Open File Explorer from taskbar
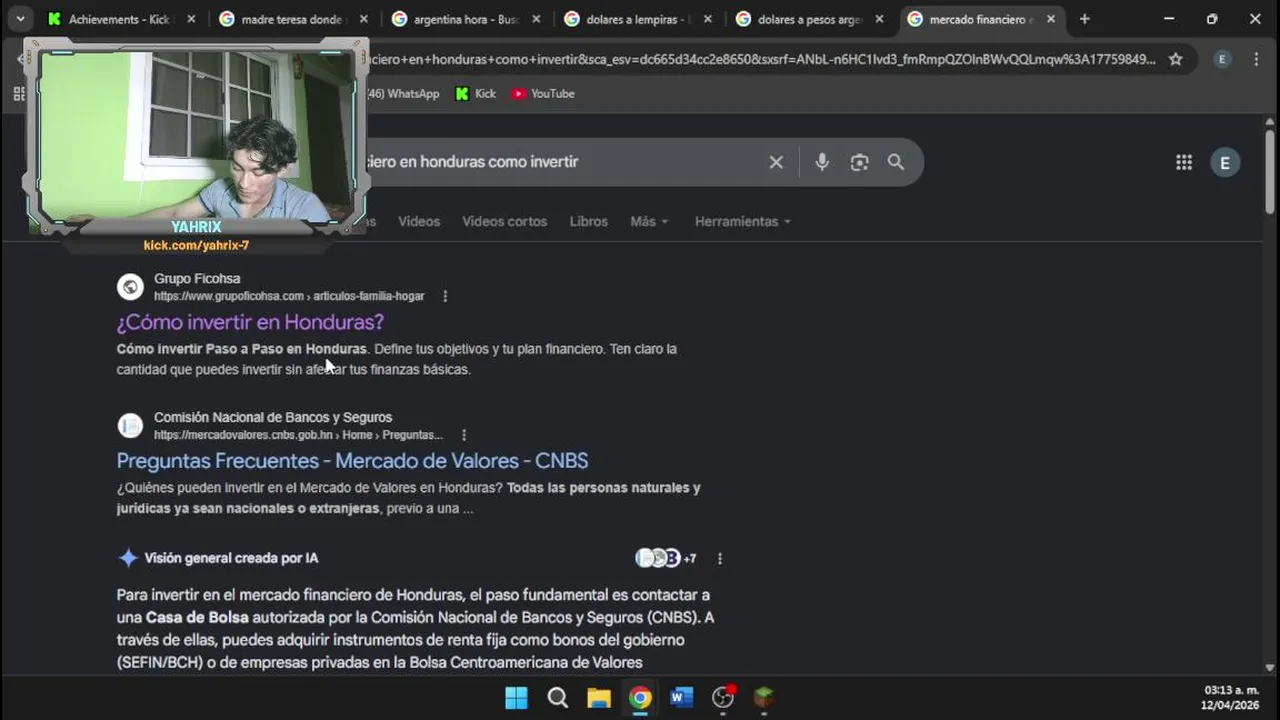This screenshot has height=720, width=1280. 599,697
